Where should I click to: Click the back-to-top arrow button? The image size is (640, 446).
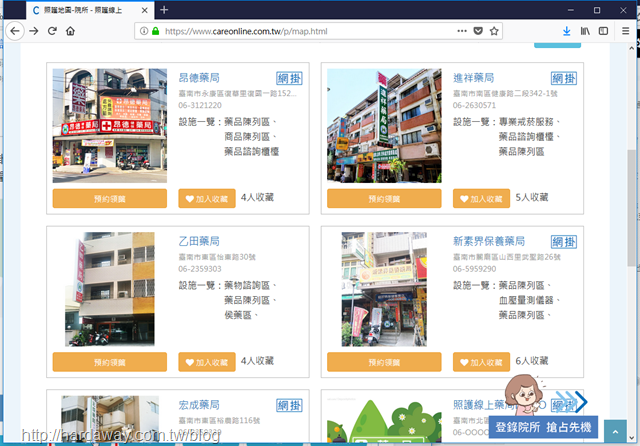[615, 431]
